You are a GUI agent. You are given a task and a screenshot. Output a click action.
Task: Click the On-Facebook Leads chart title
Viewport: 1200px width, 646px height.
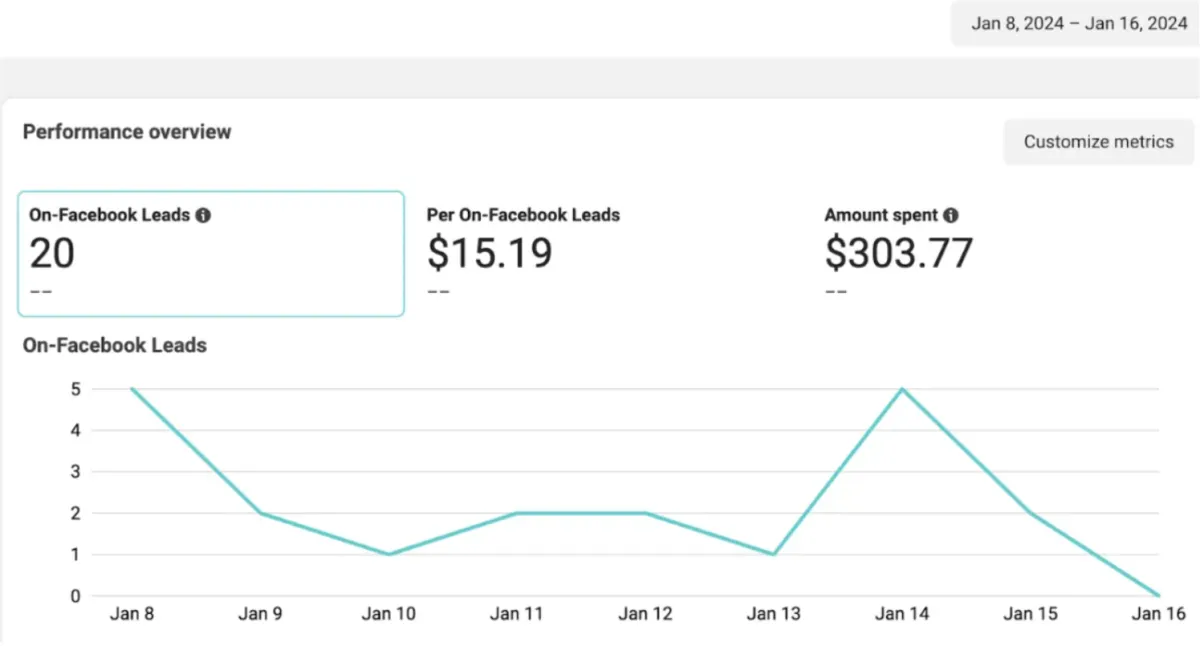pos(115,346)
